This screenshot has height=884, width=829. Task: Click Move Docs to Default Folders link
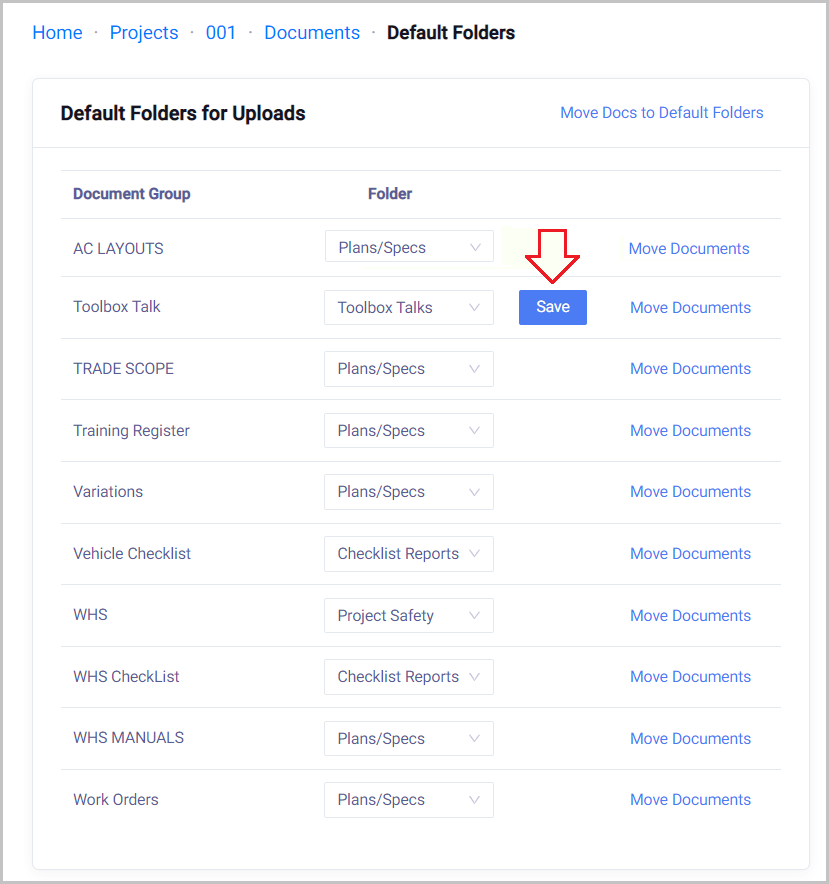pyautogui.click(x=661, y=113)
